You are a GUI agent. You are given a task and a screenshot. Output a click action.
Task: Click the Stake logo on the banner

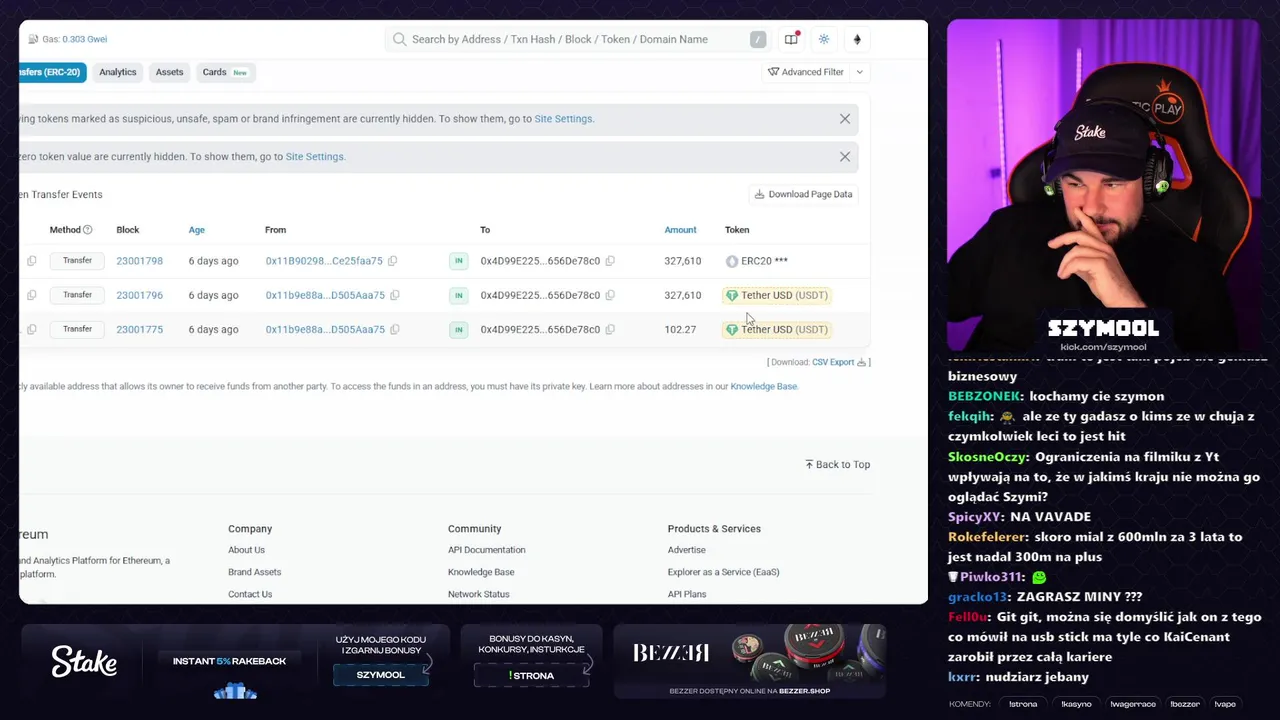point(84,661)
